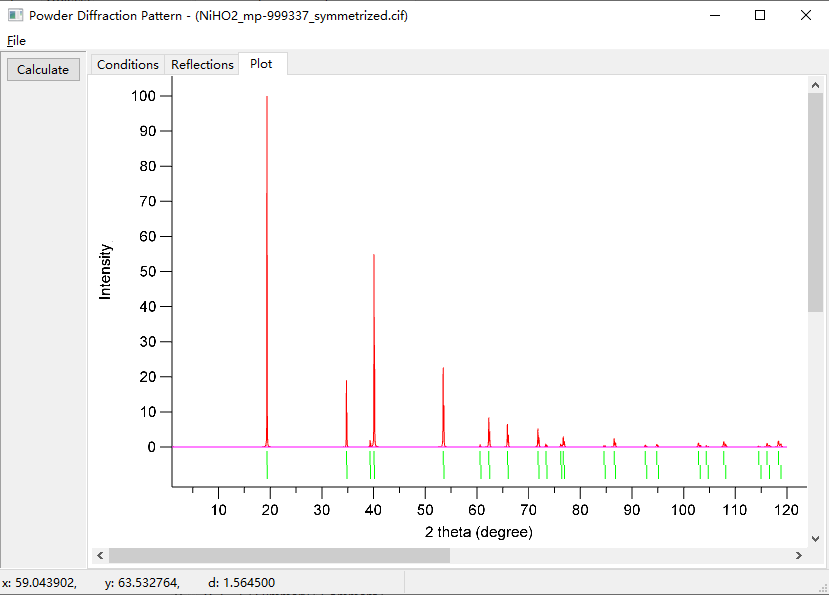Click the vertical scrollbar up arrow

click(815, 83)
